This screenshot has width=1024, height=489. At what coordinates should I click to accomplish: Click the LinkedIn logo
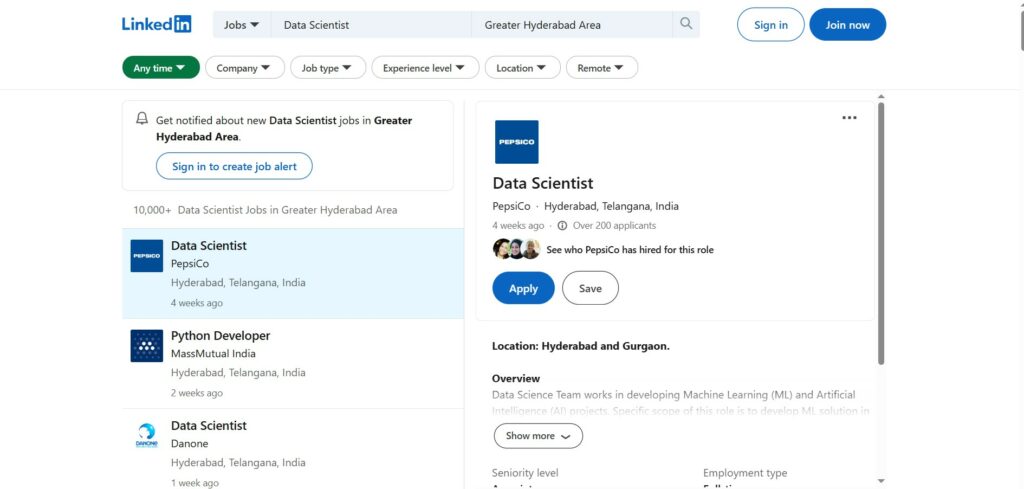pyautogui.click(x=156, y=24)
